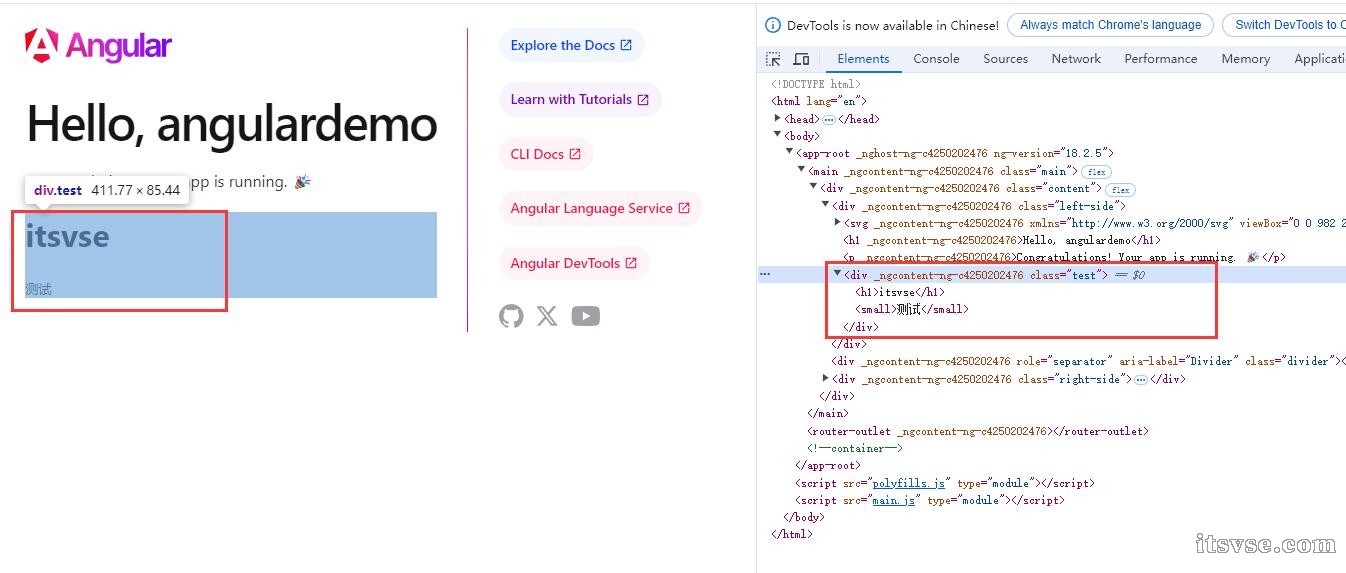
Task: Open the X (Twitter) icon link
Action: click(x=547, y=316)
